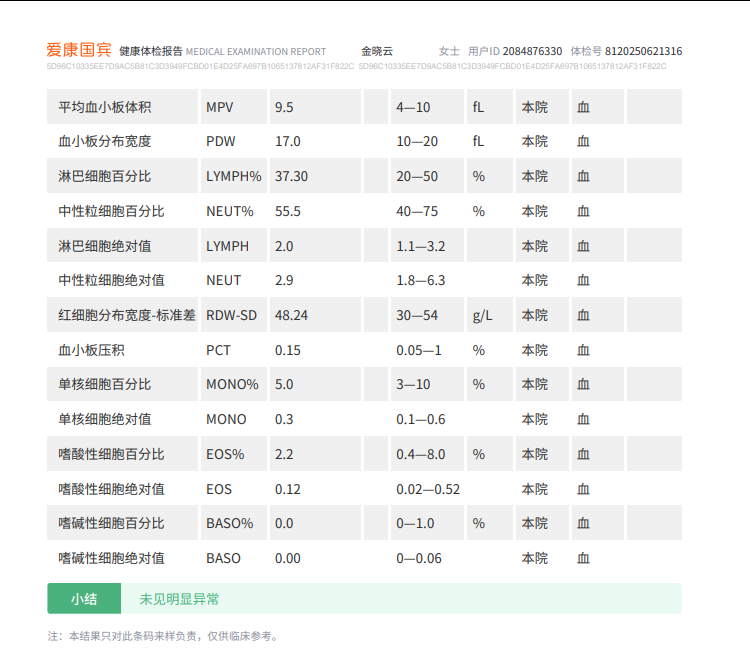Click EOS% reference range 0.4—8.0
The width and height of the screenshot is (750, 657).
pyautogui.click(x=421, y=454)
